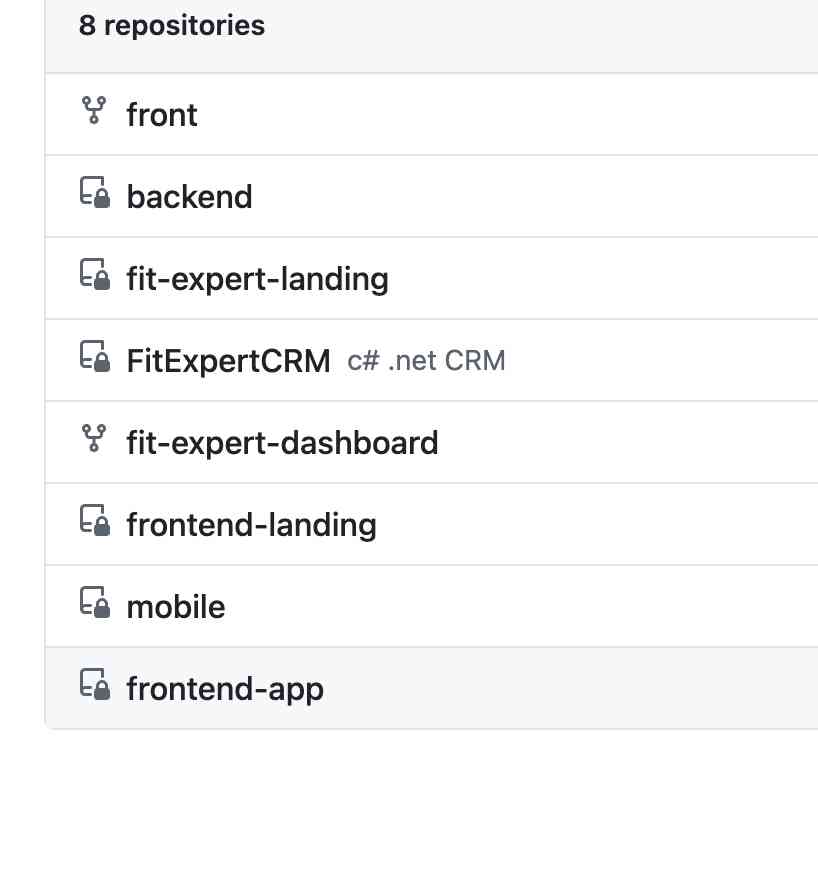The width and height of the screenshot is (818, 896).
Task: Open the backend repository link
Action: click(189, 197)
